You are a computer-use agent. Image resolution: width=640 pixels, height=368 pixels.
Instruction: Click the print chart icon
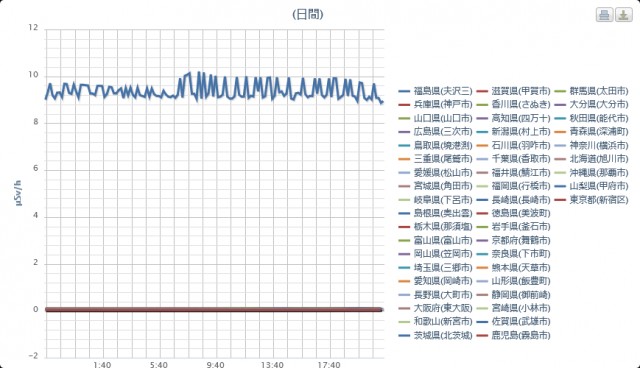[604, 15]
